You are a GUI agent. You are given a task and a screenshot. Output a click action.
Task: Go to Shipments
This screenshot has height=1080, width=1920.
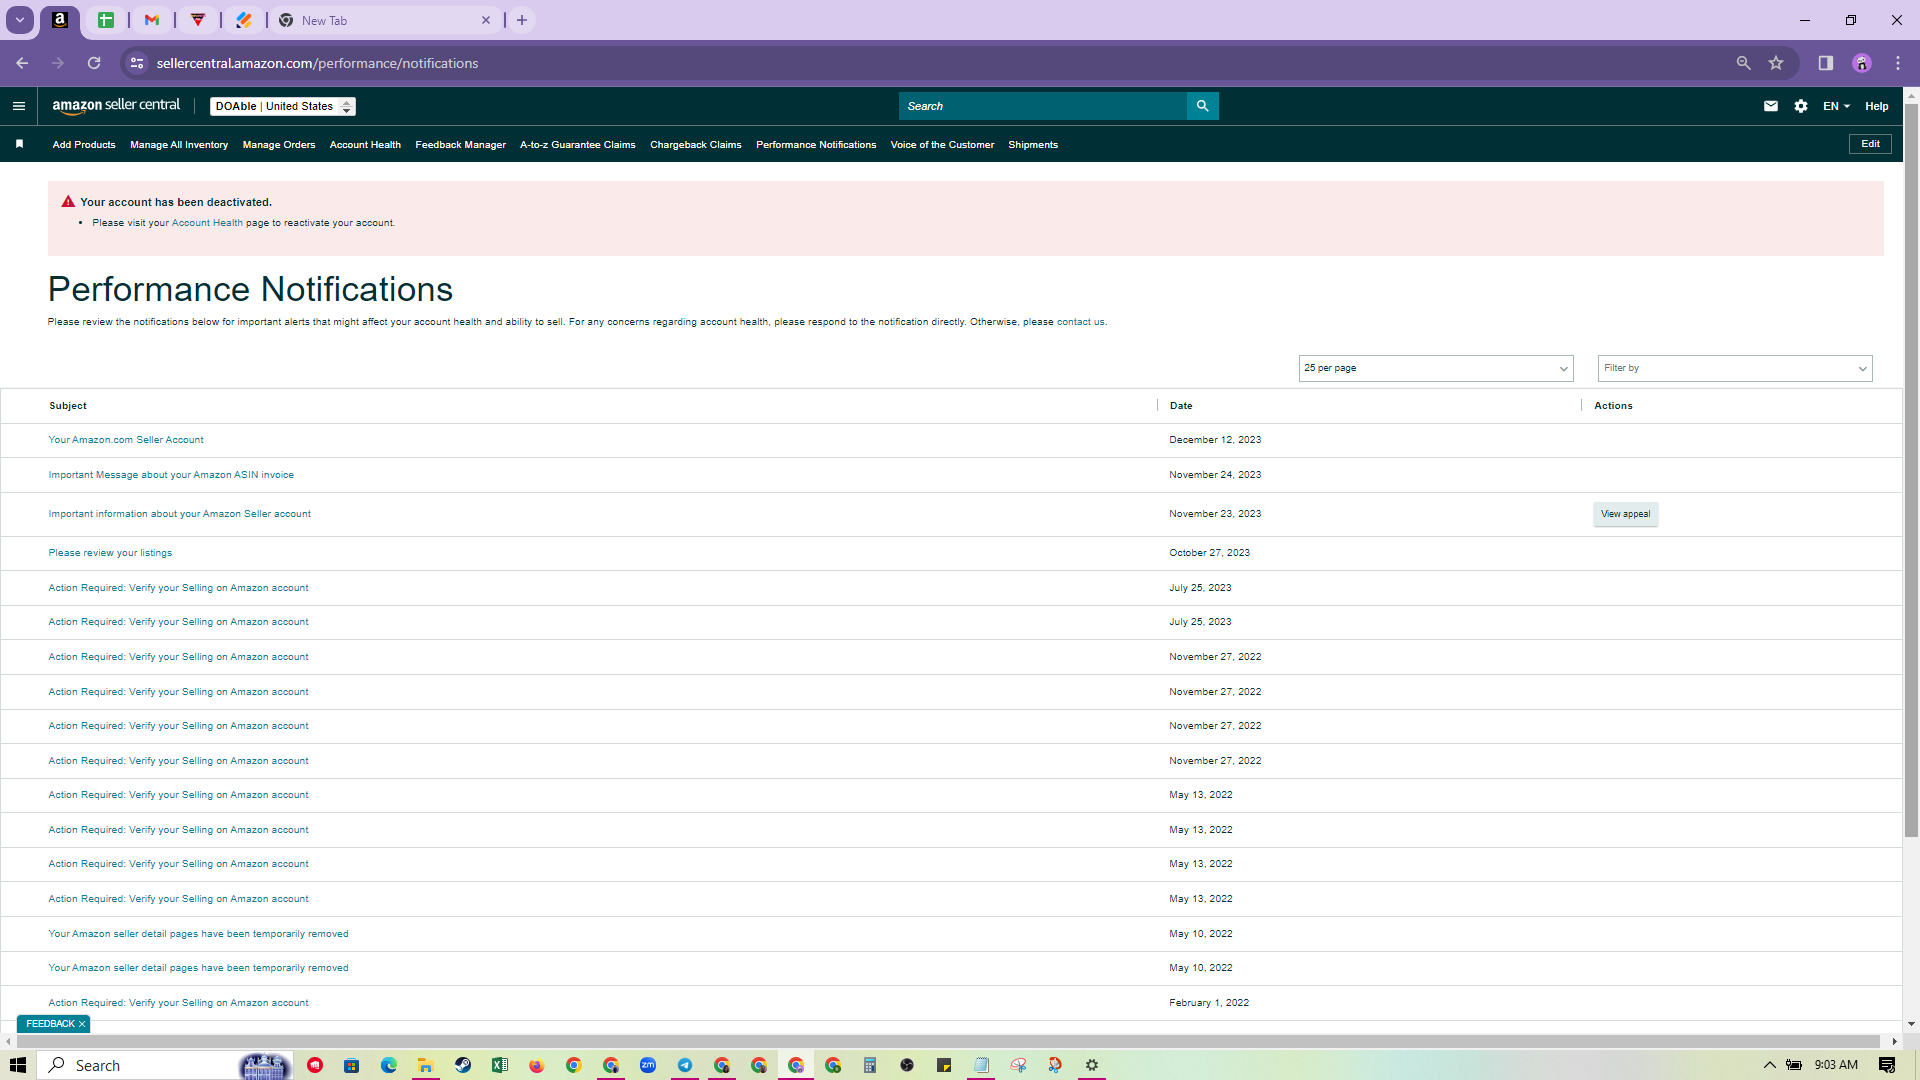[x=1033, y=145]
